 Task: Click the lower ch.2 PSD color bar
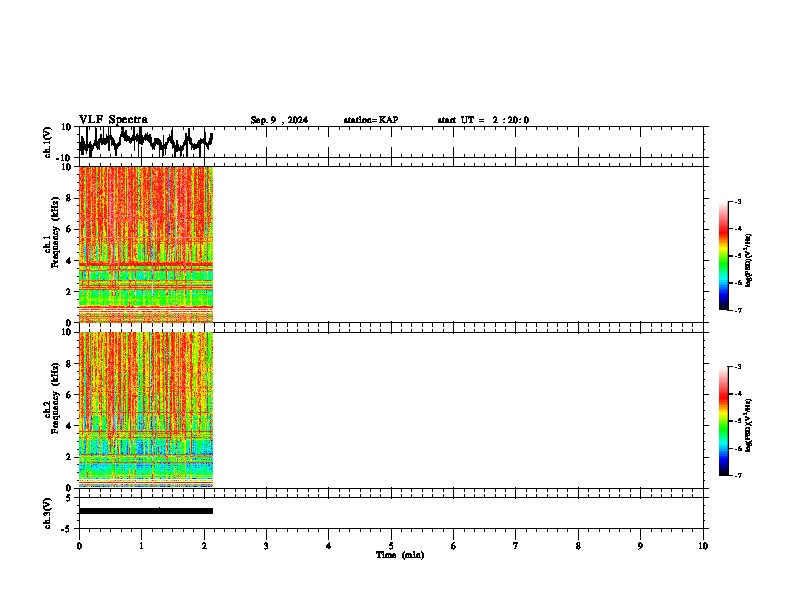(724, 421)
